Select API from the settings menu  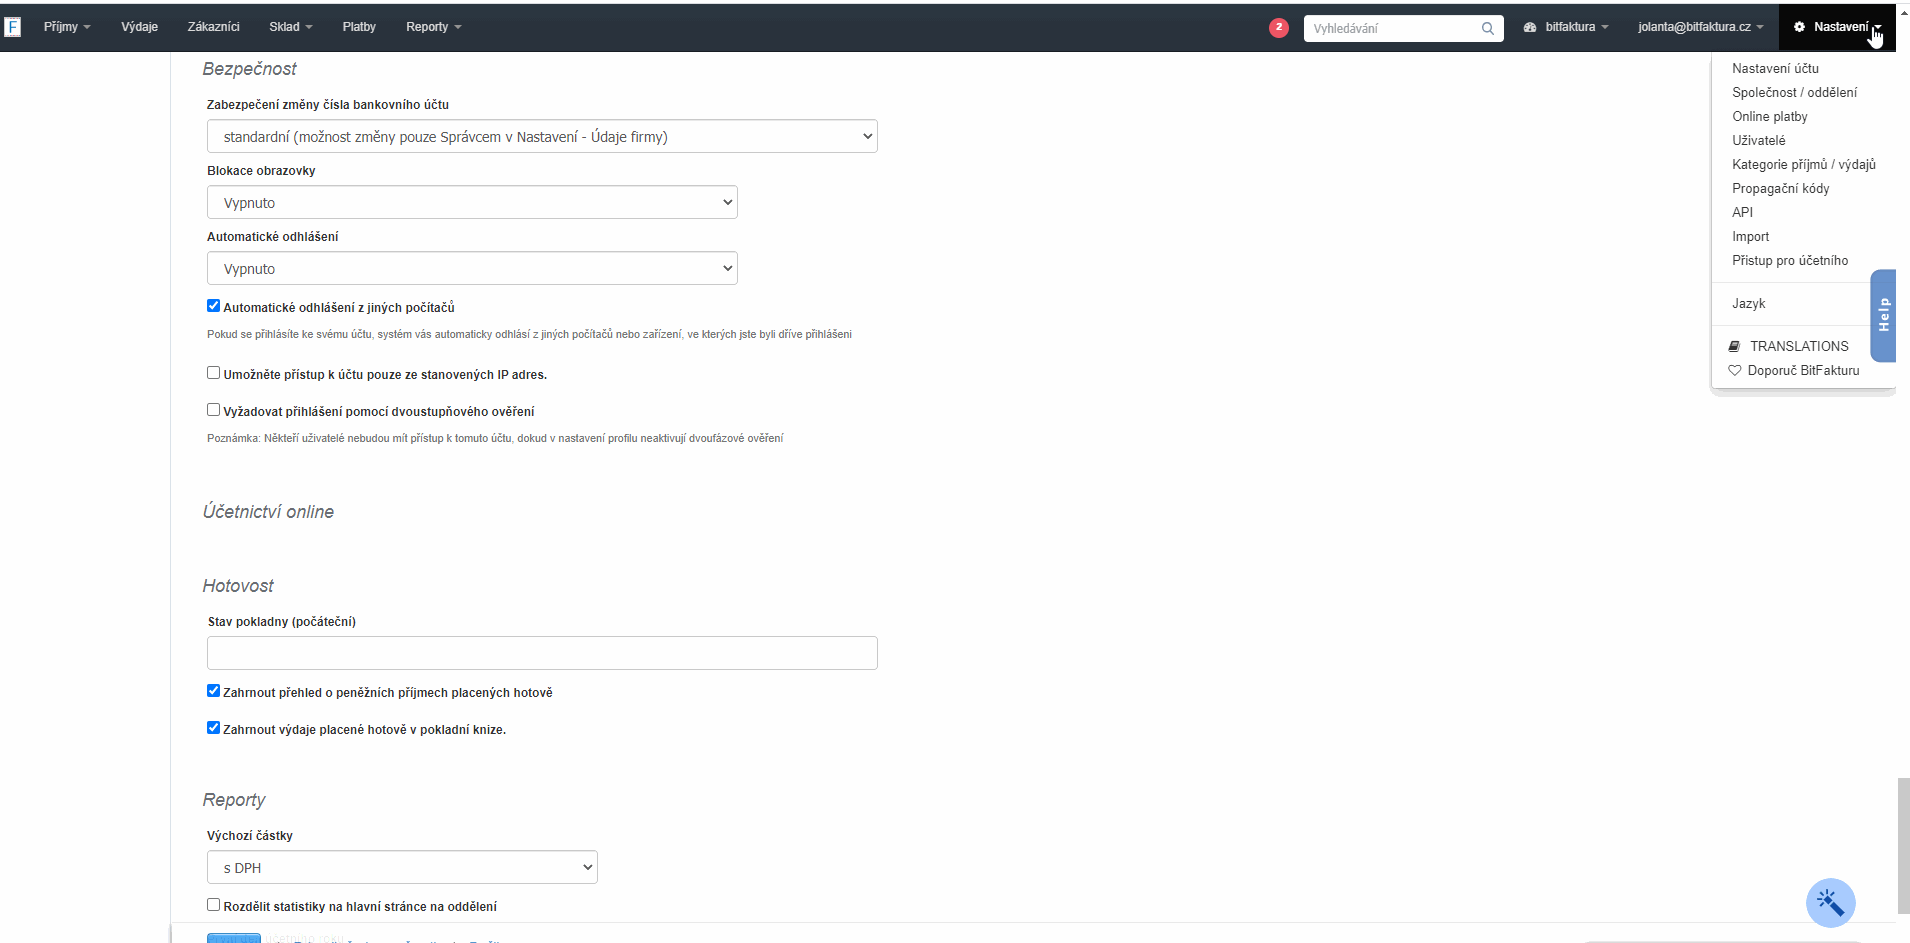pos(1743,212)
